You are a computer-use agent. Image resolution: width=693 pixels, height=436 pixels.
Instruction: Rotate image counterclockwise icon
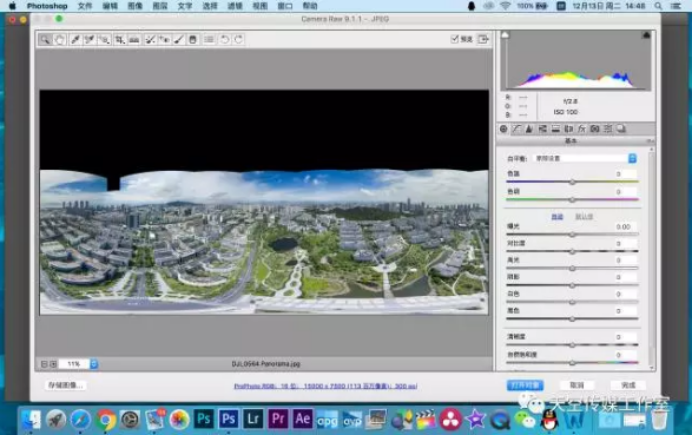[224, 40]
